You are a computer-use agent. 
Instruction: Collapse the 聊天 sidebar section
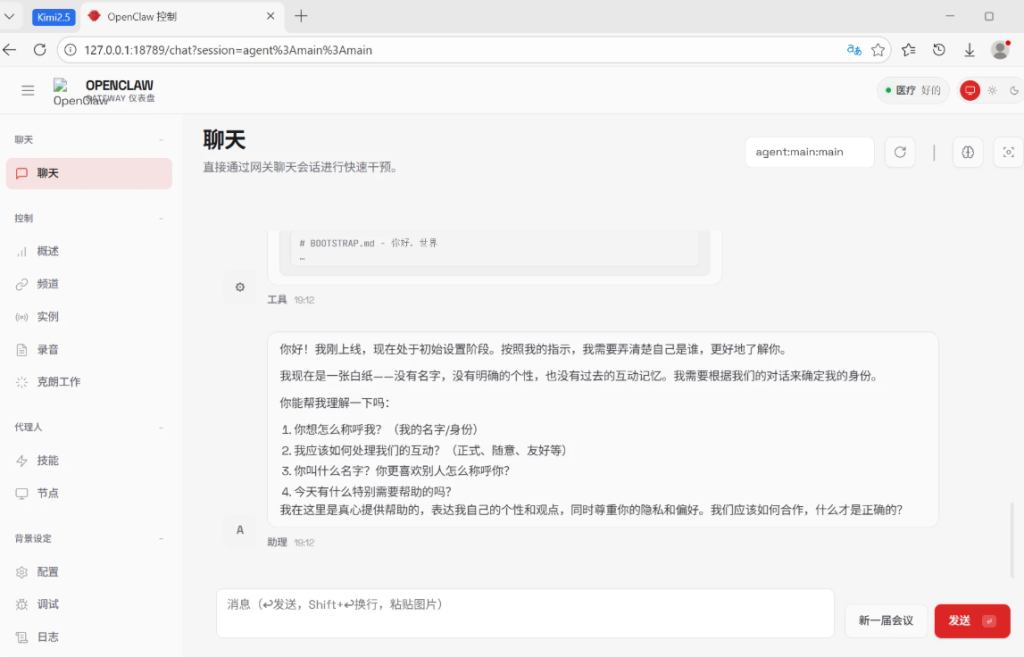pos(161,140)
